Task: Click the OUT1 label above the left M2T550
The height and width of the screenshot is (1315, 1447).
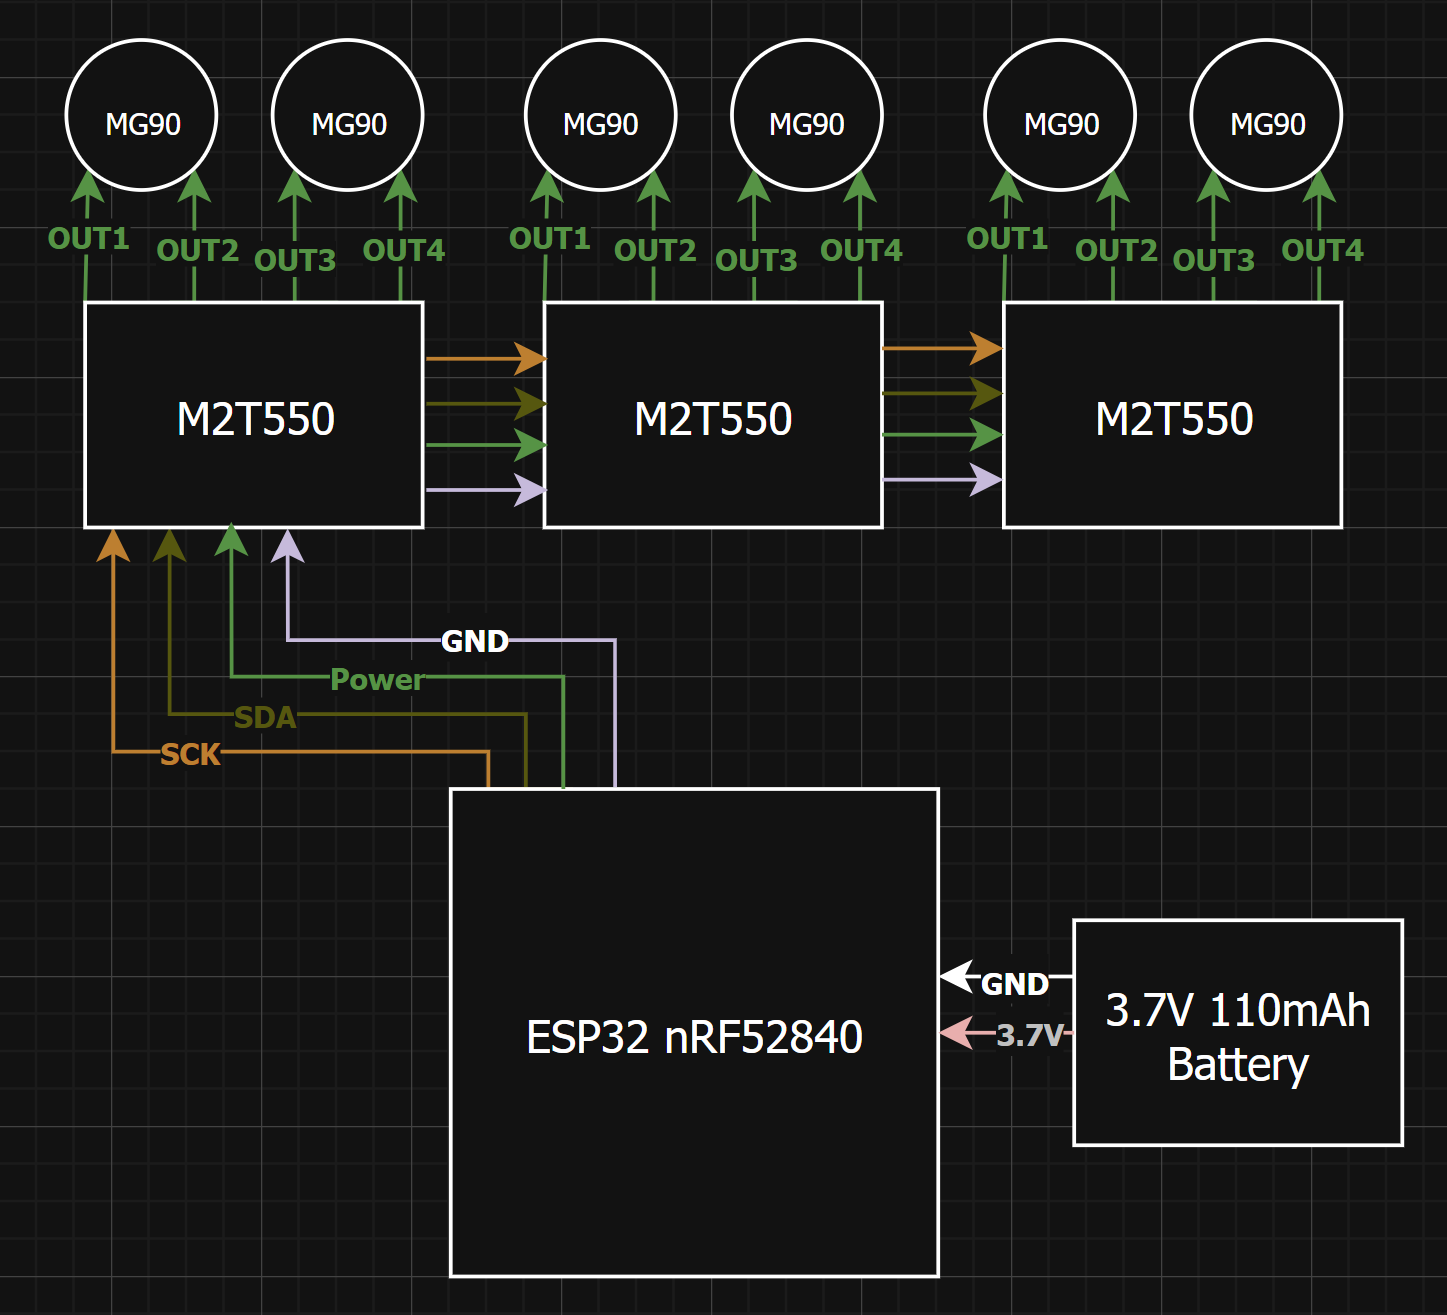Action: (89, 239)
